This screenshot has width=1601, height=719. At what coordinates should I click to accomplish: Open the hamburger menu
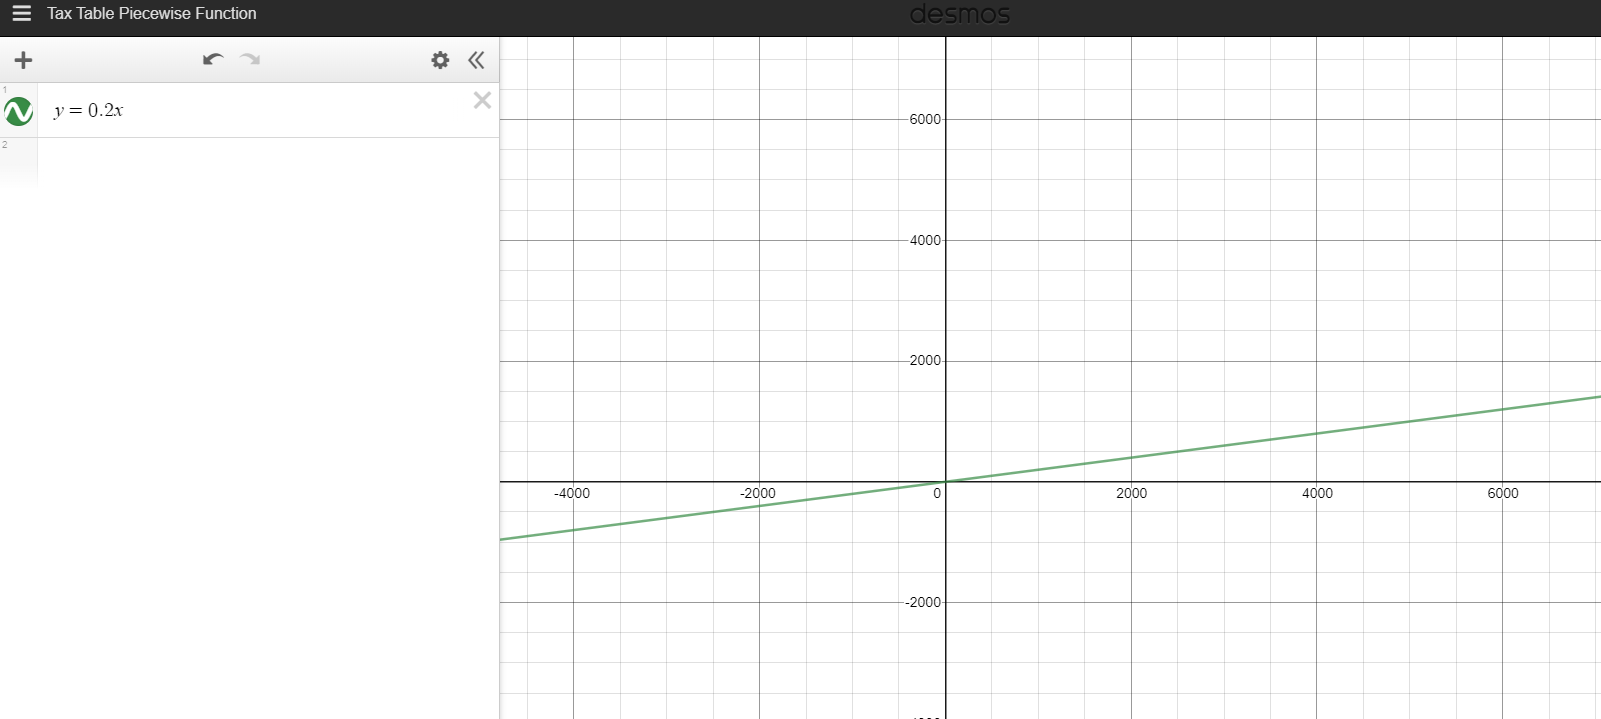click(21, 14)
